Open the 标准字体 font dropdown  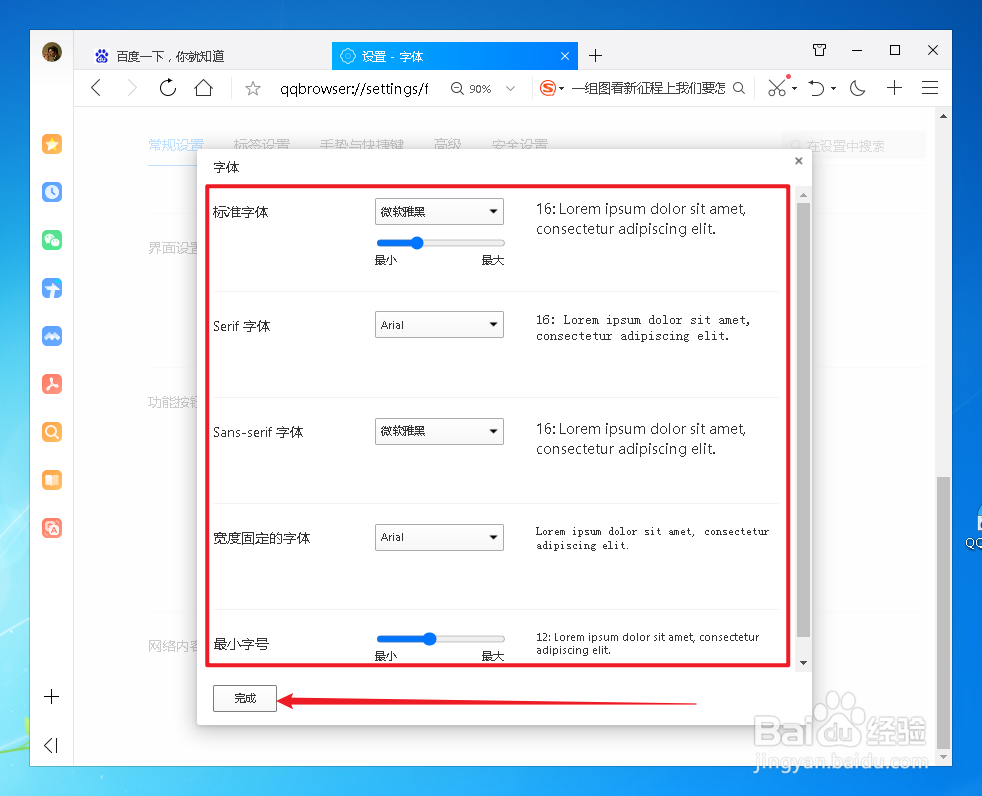point(439,212)
